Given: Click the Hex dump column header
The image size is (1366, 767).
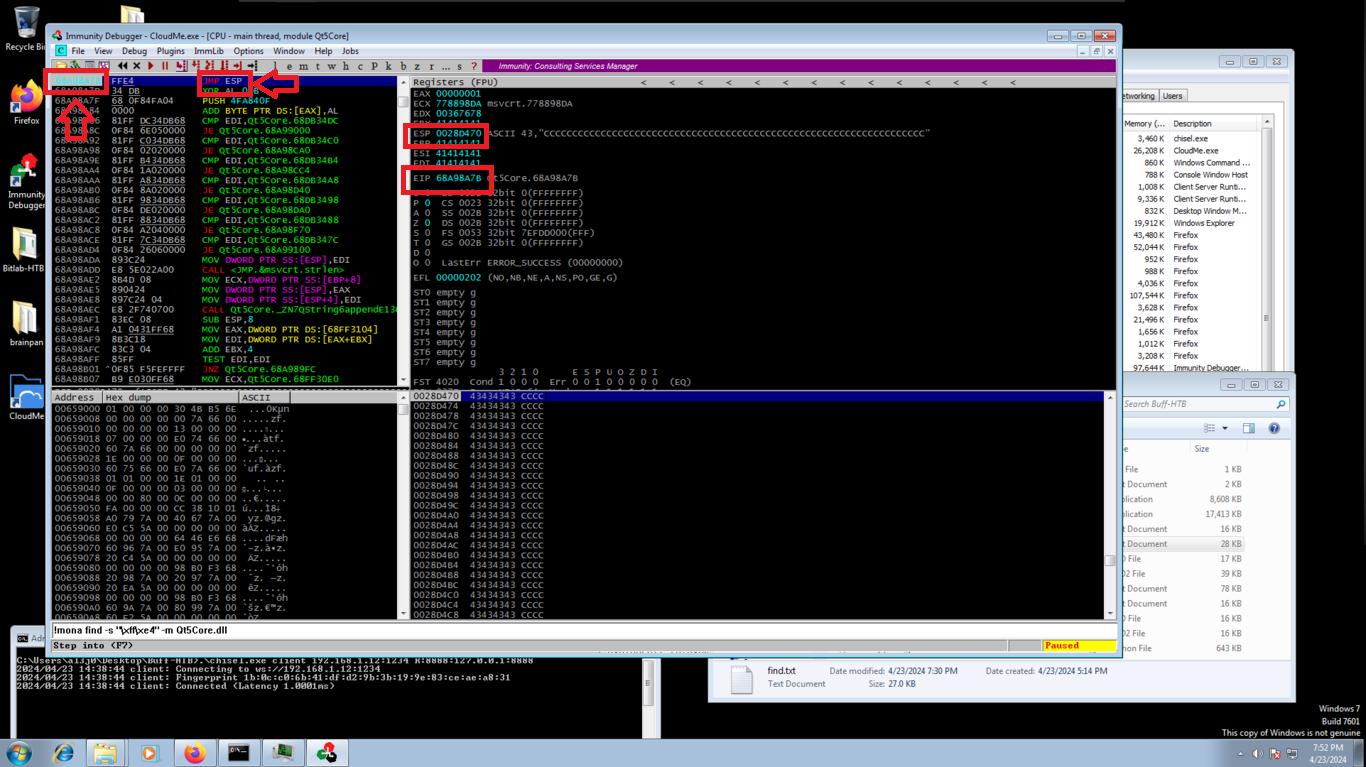Looking at the screenshot, I should coord(170,398).
